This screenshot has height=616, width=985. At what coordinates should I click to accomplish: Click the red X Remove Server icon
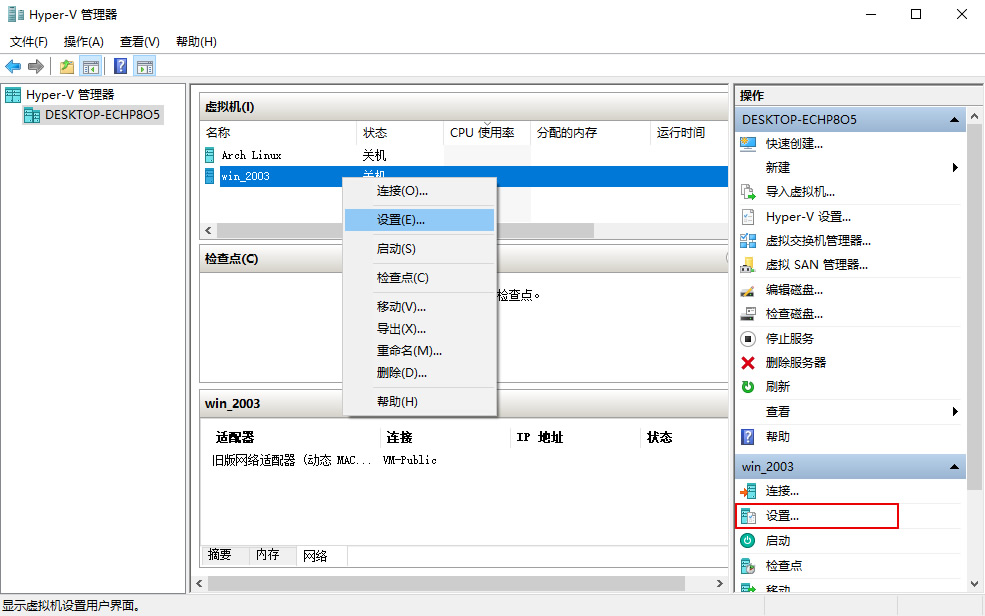748,362
